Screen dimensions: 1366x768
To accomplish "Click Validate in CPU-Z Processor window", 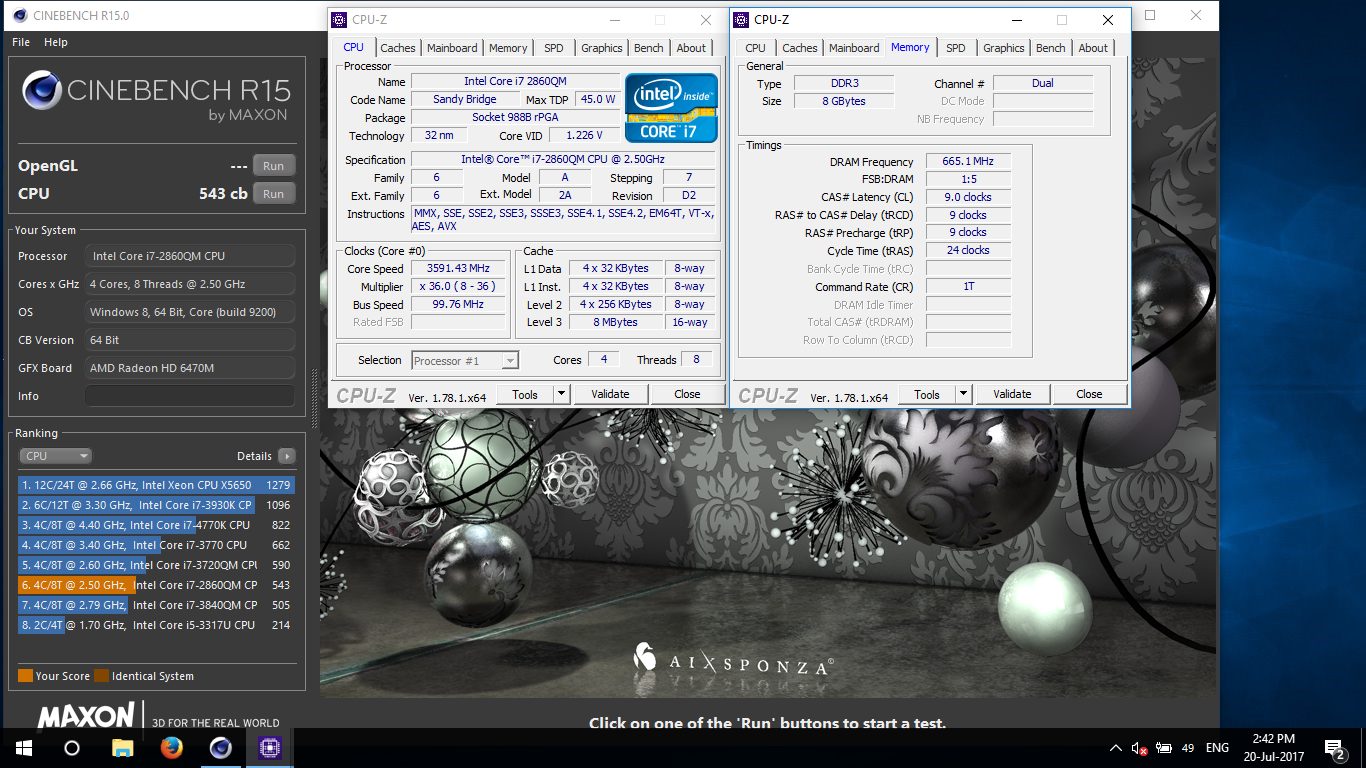I will click(x=610, y=394).
